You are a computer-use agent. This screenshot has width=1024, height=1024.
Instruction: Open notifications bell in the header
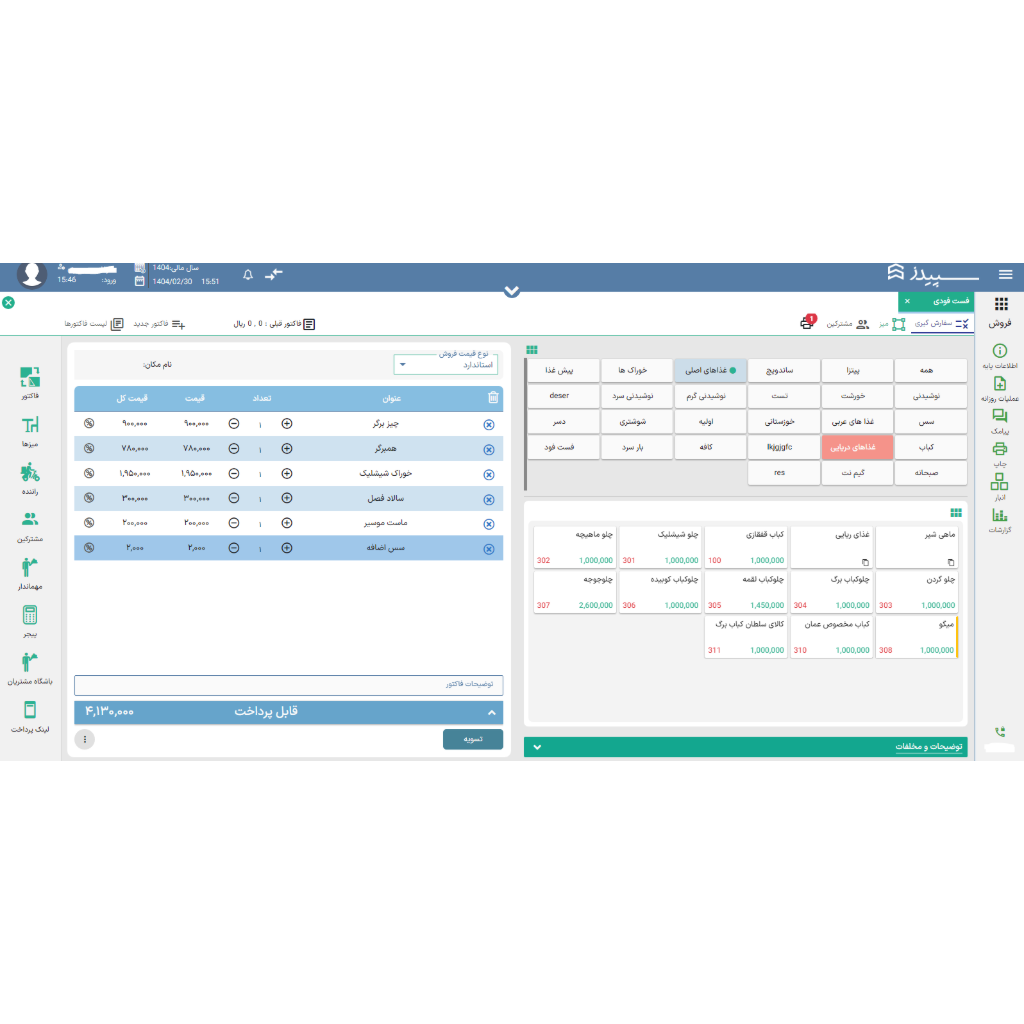(x=248, y=275)
